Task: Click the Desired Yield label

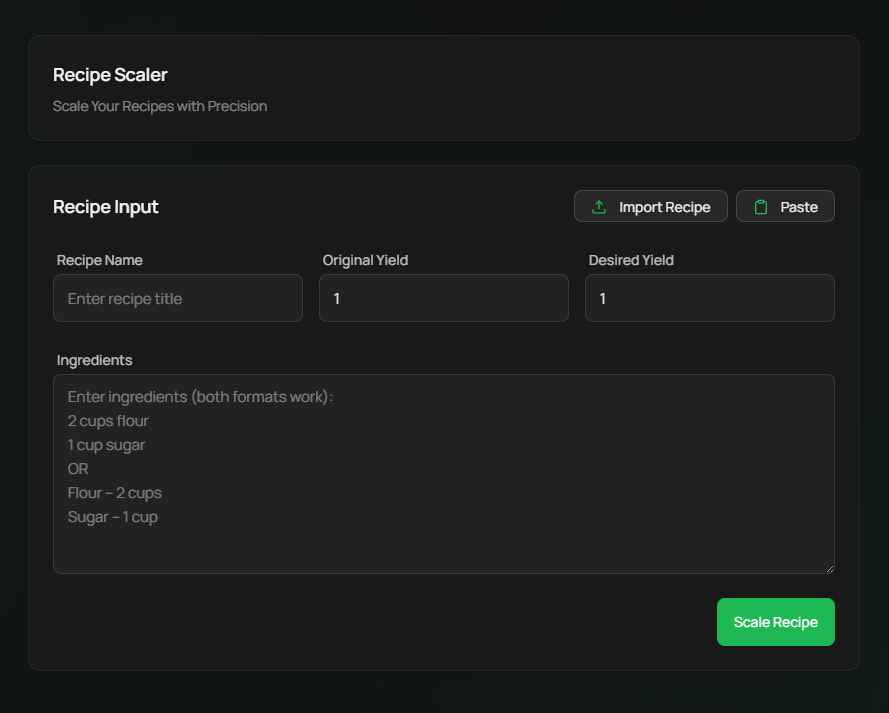Action: coord(630,260)
